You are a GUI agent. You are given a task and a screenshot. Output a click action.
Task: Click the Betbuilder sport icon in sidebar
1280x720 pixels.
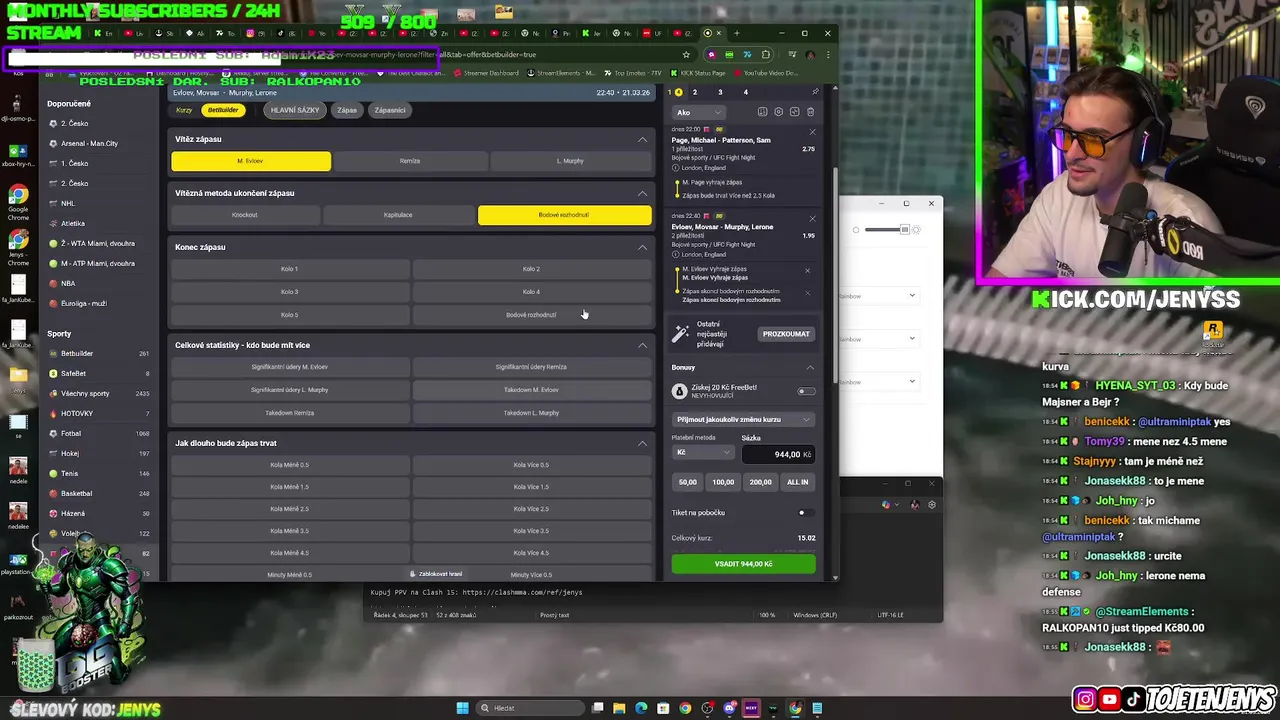coord(53,353)
